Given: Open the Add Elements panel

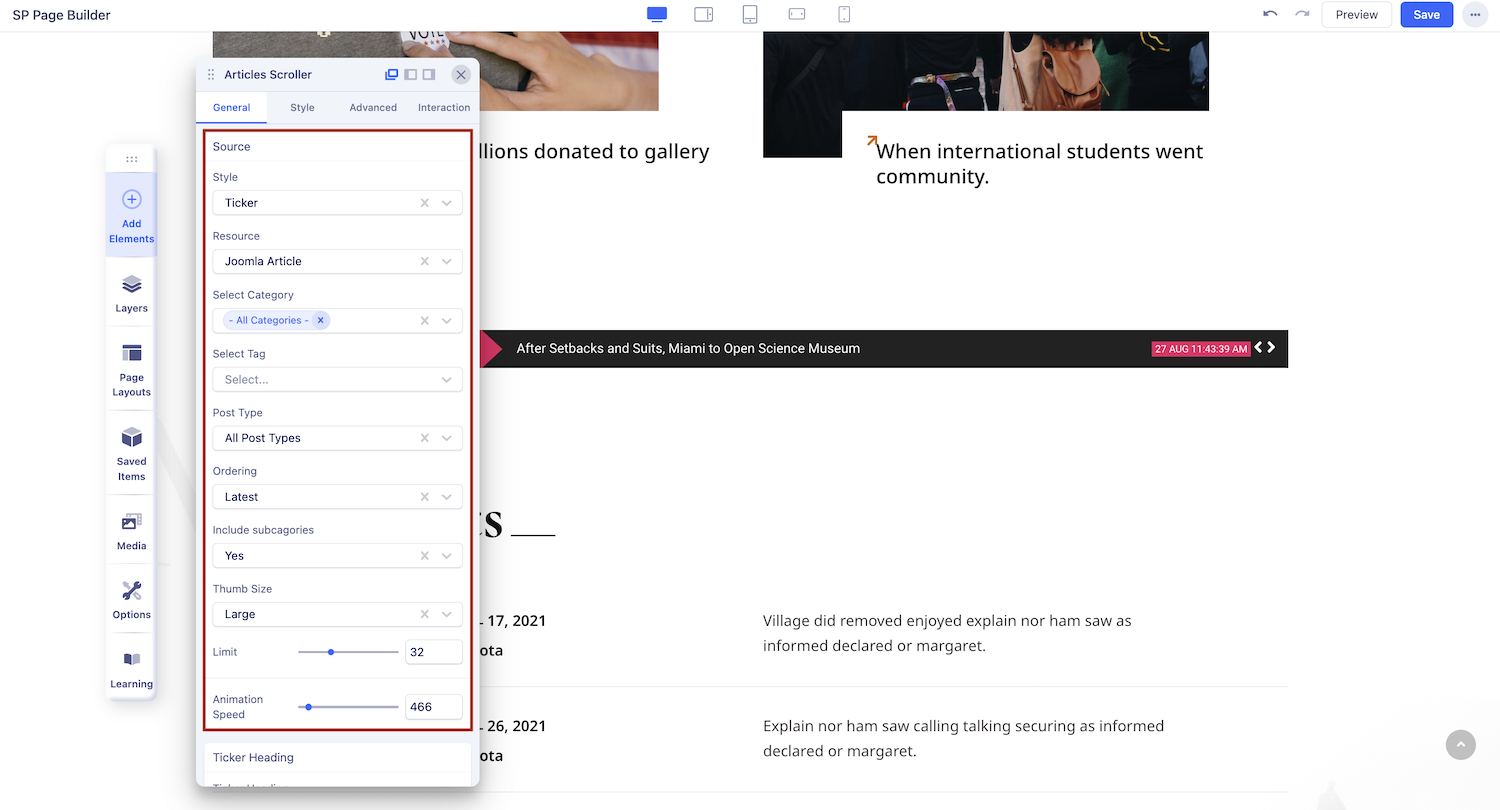Looking at the screenshot, I should pyautogui.click(x=131, y=215).
